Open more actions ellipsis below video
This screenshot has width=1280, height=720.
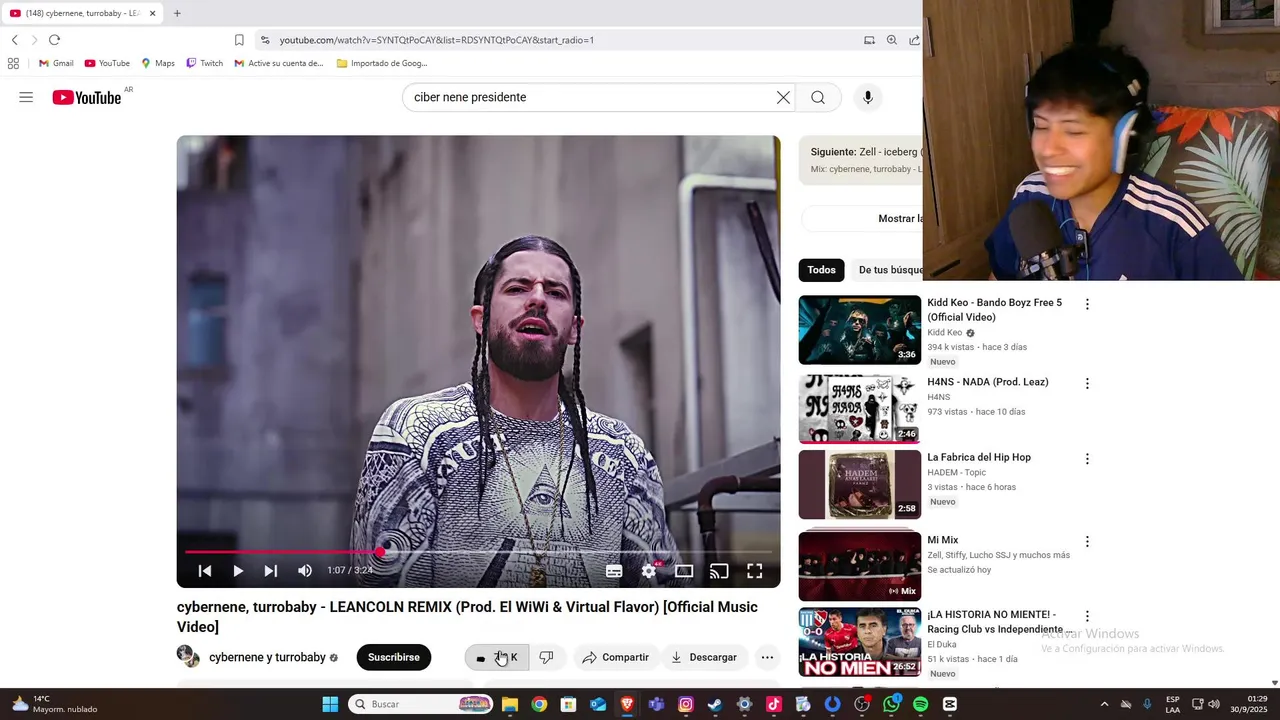coord(767,657)
